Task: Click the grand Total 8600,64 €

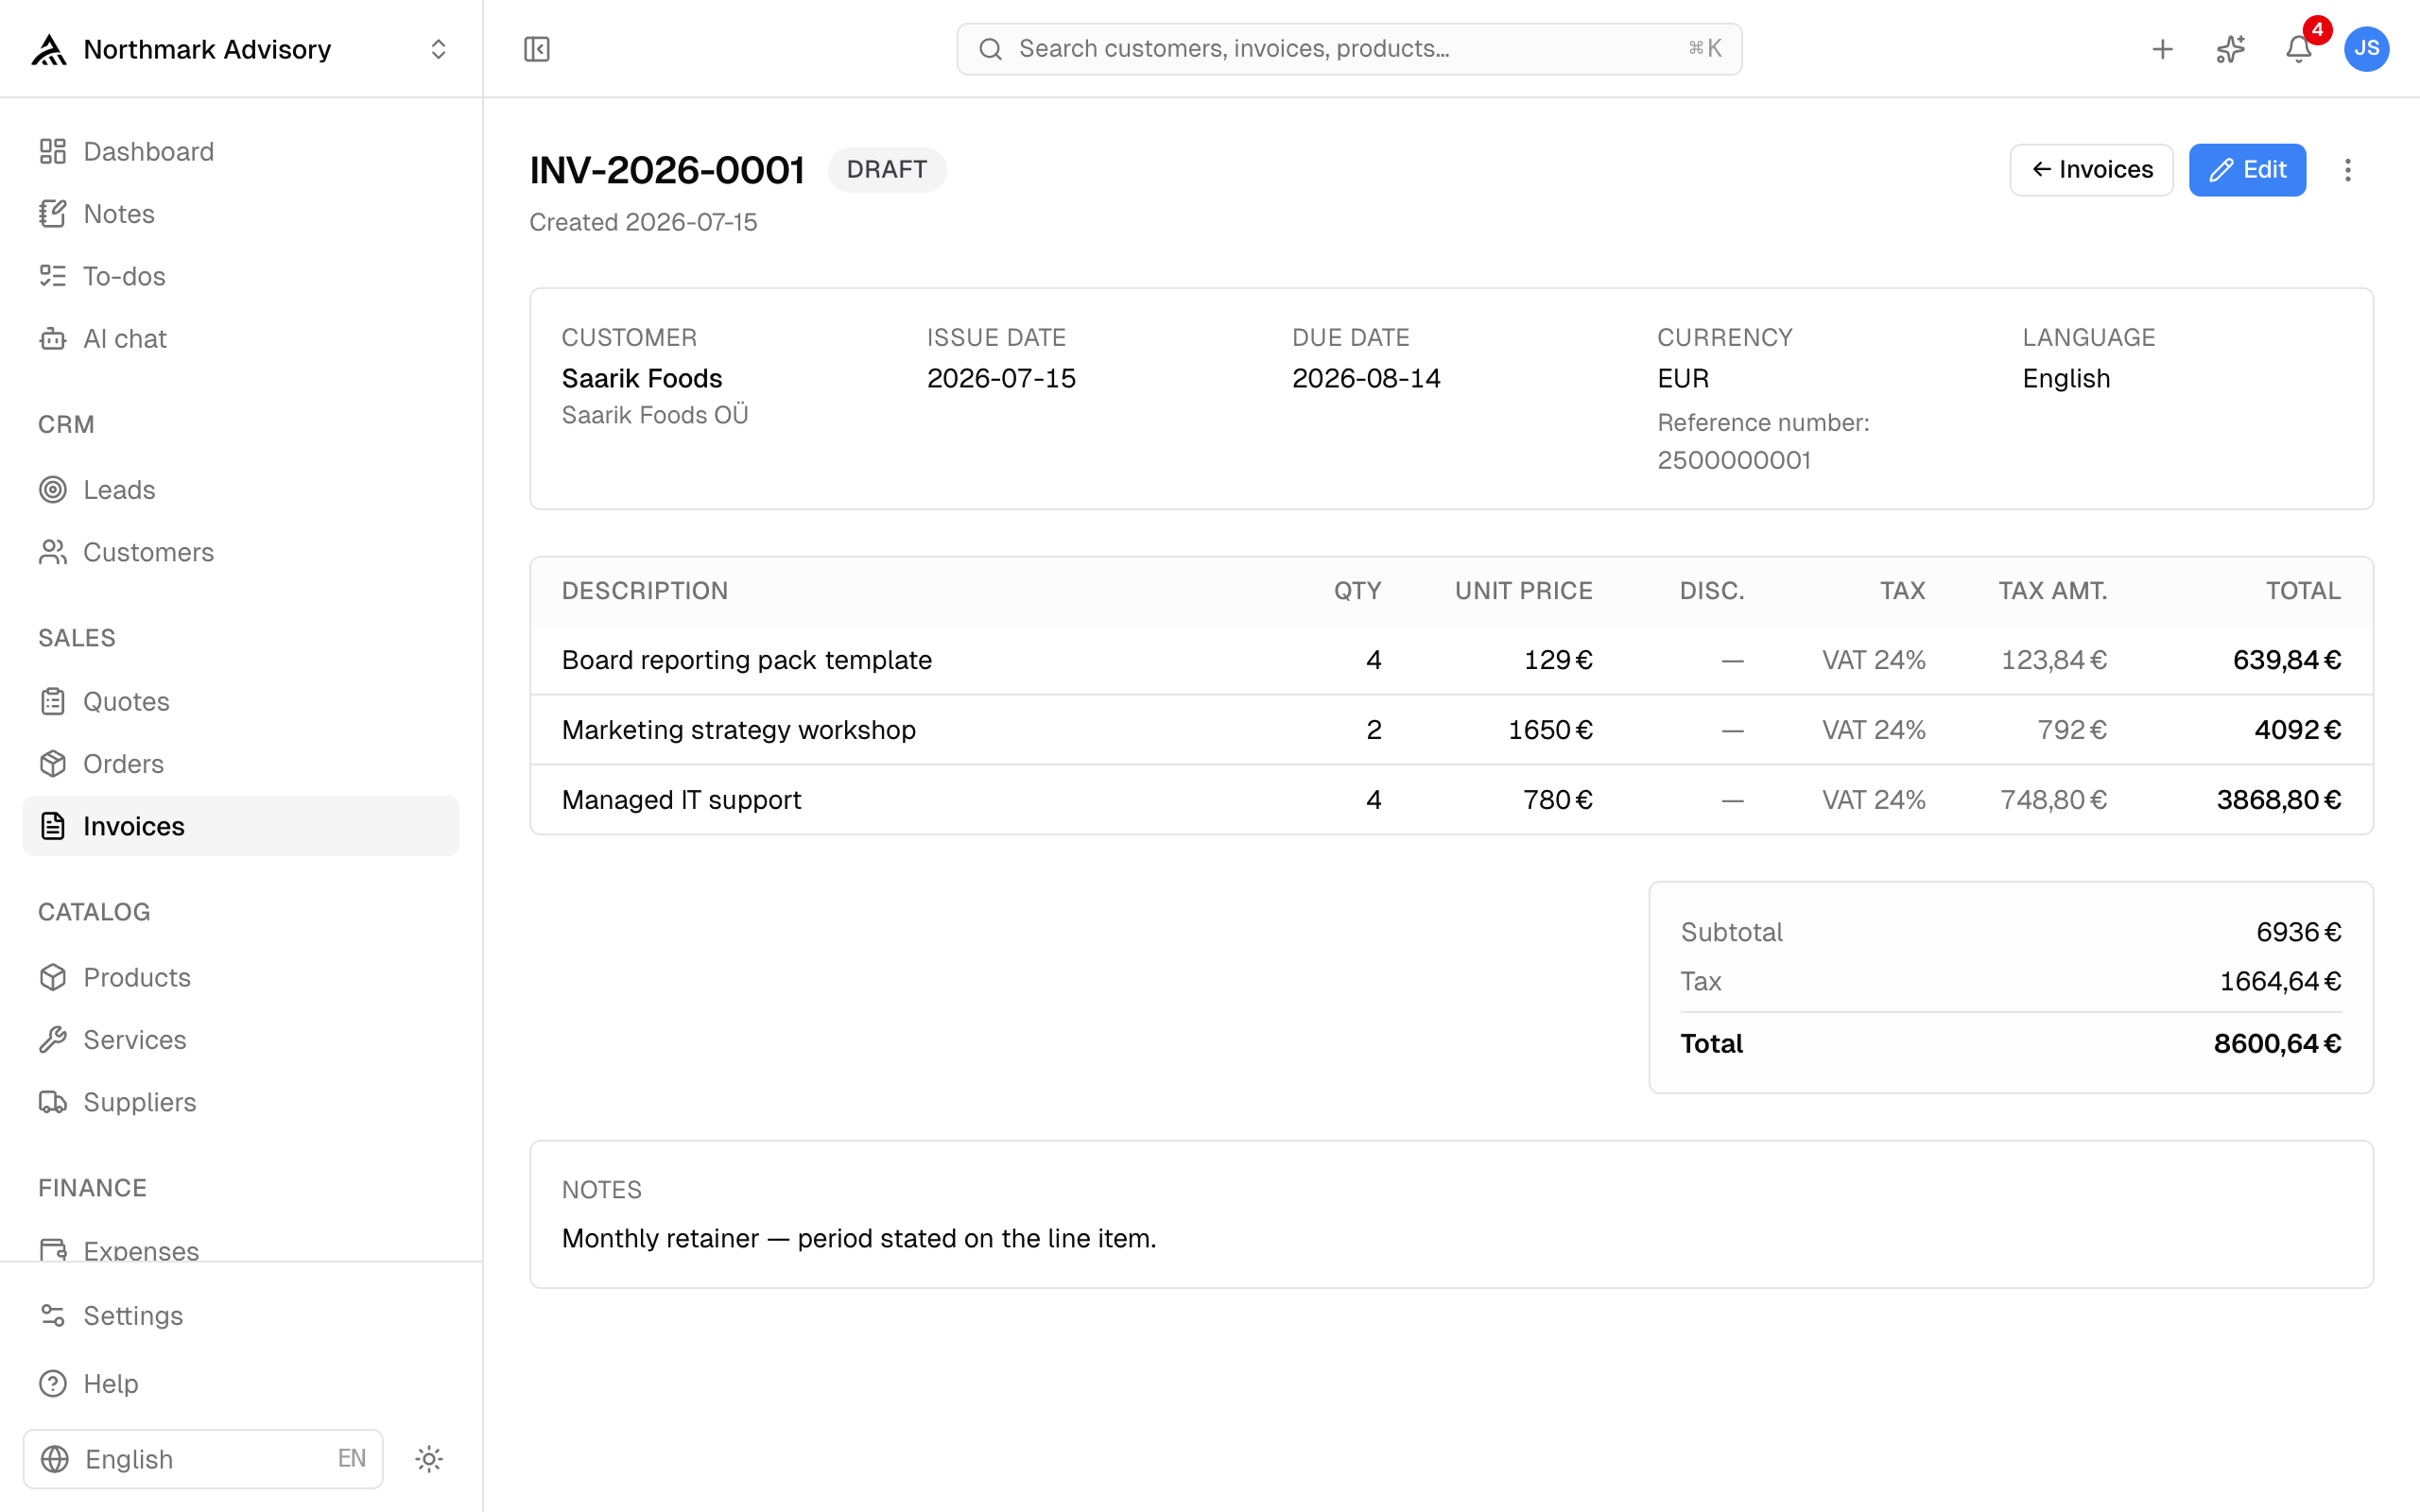Action: [2277, 1044]
